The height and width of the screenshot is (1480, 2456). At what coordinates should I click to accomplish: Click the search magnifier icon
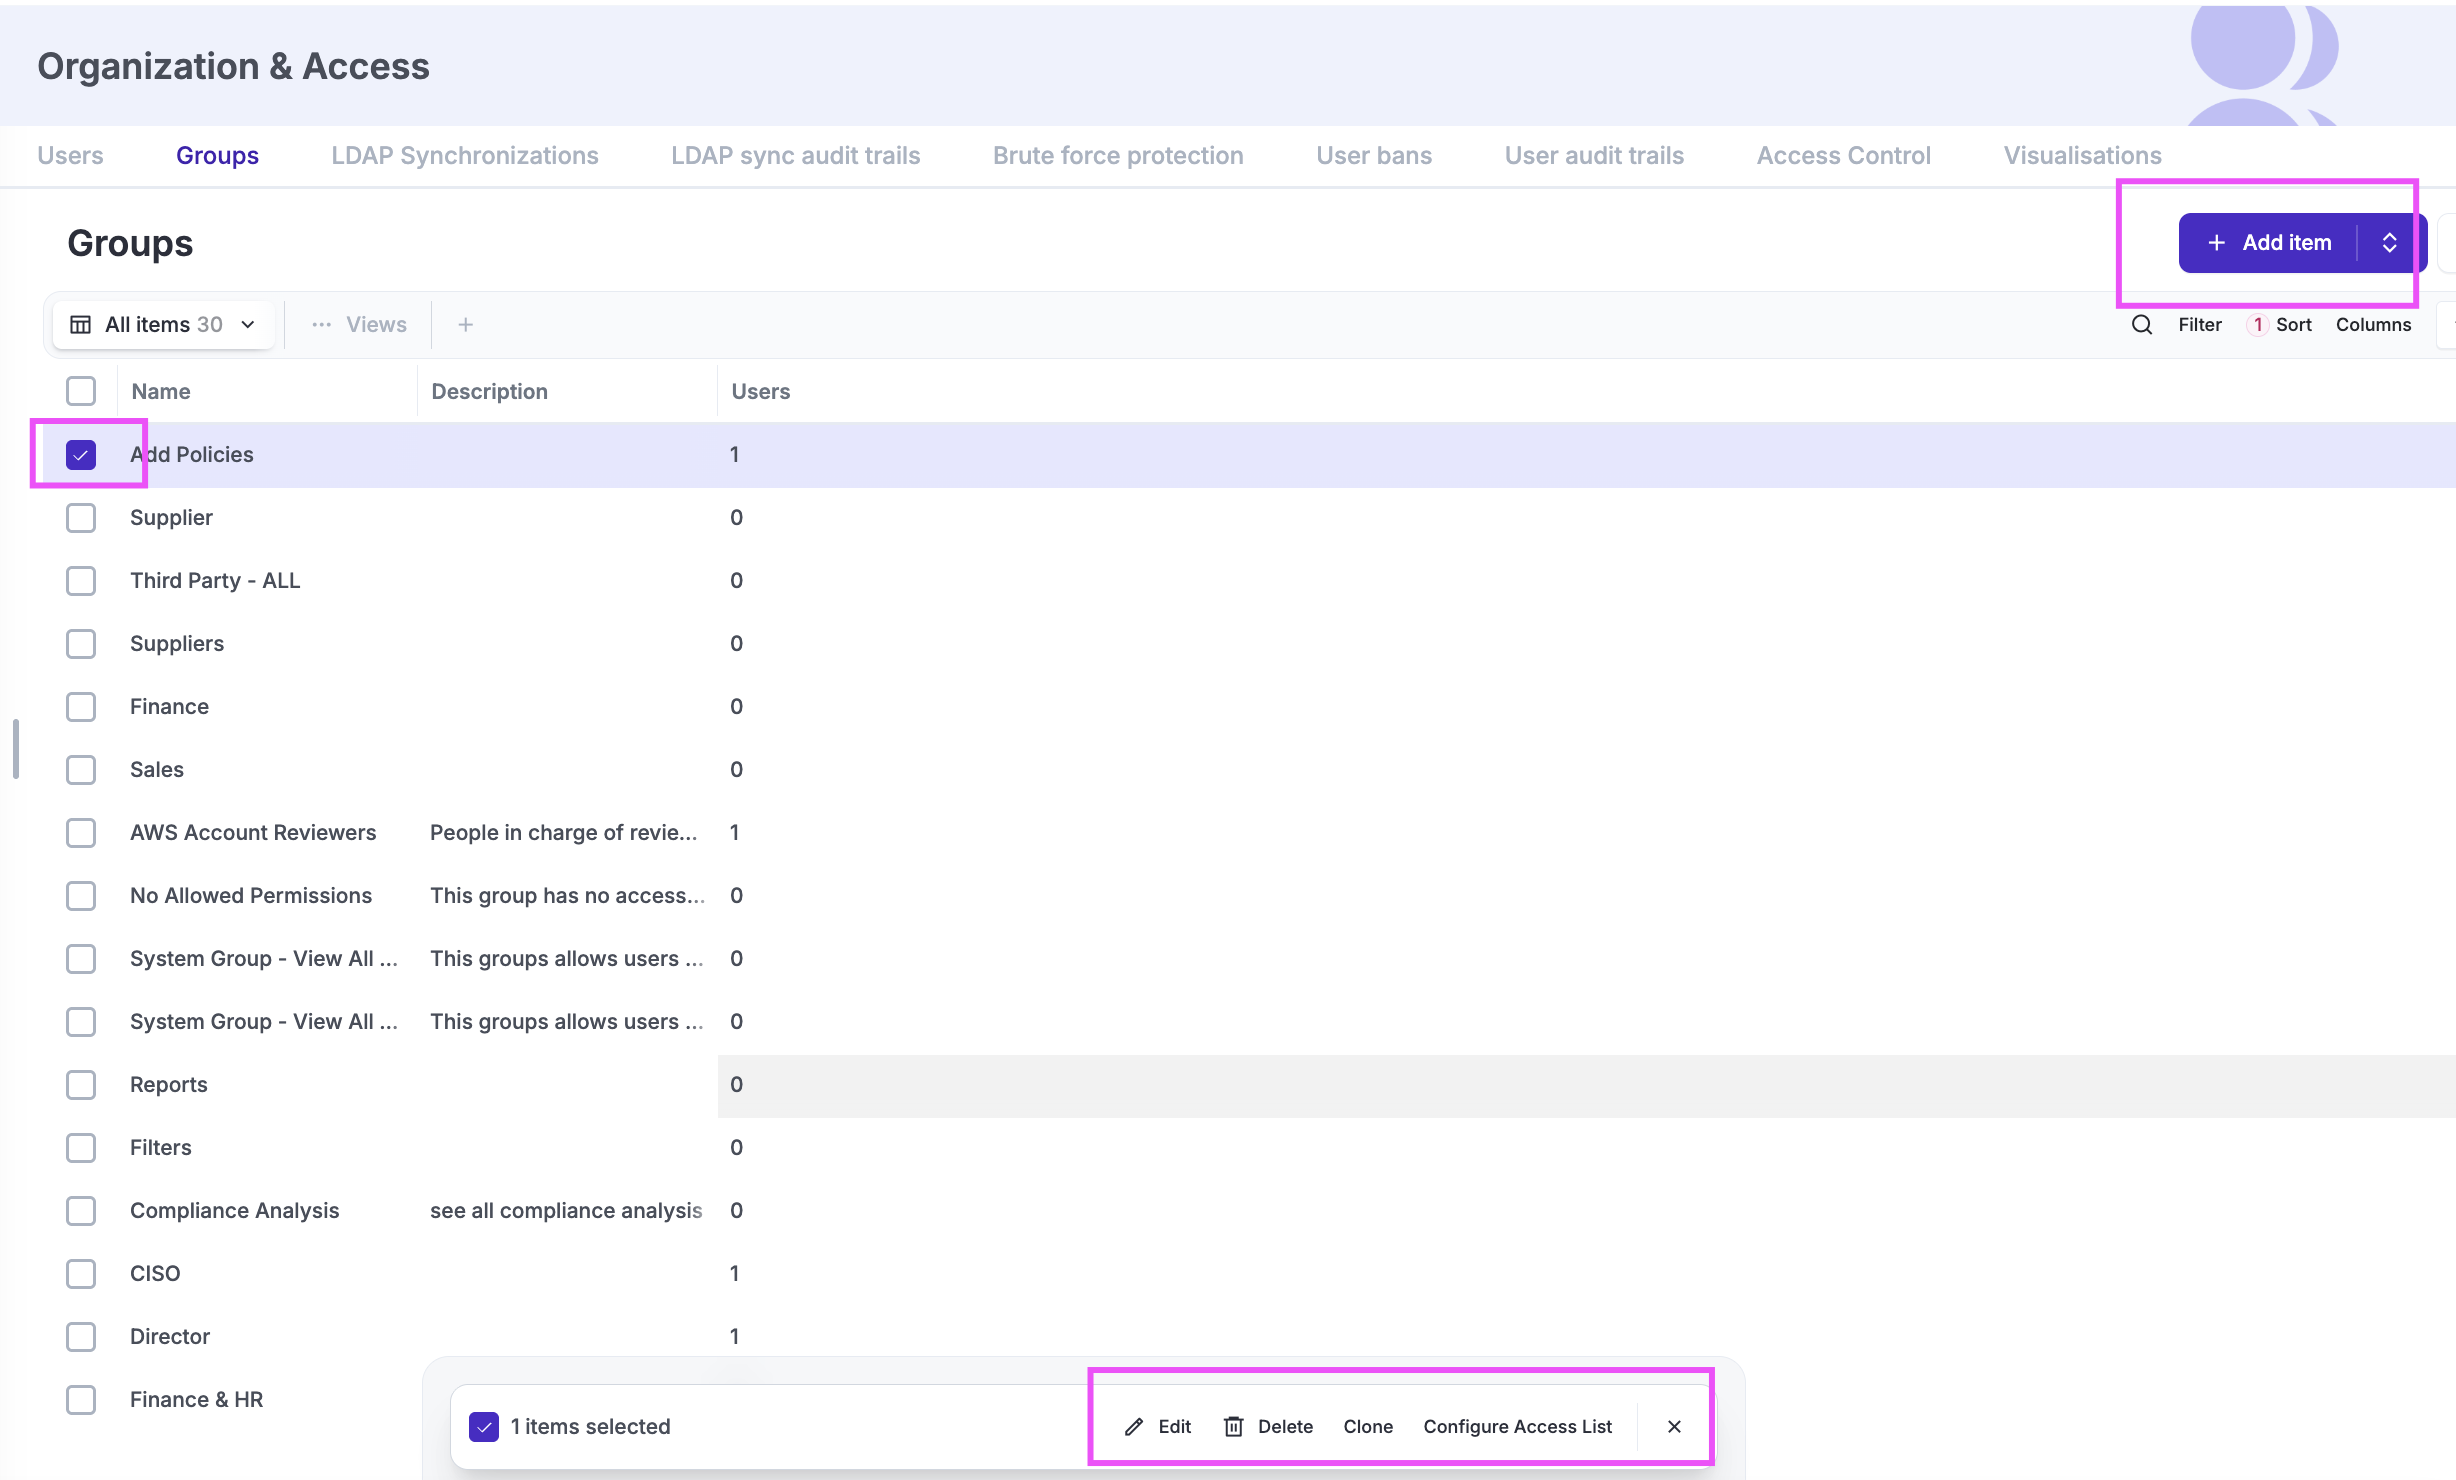click(2141, 325)
